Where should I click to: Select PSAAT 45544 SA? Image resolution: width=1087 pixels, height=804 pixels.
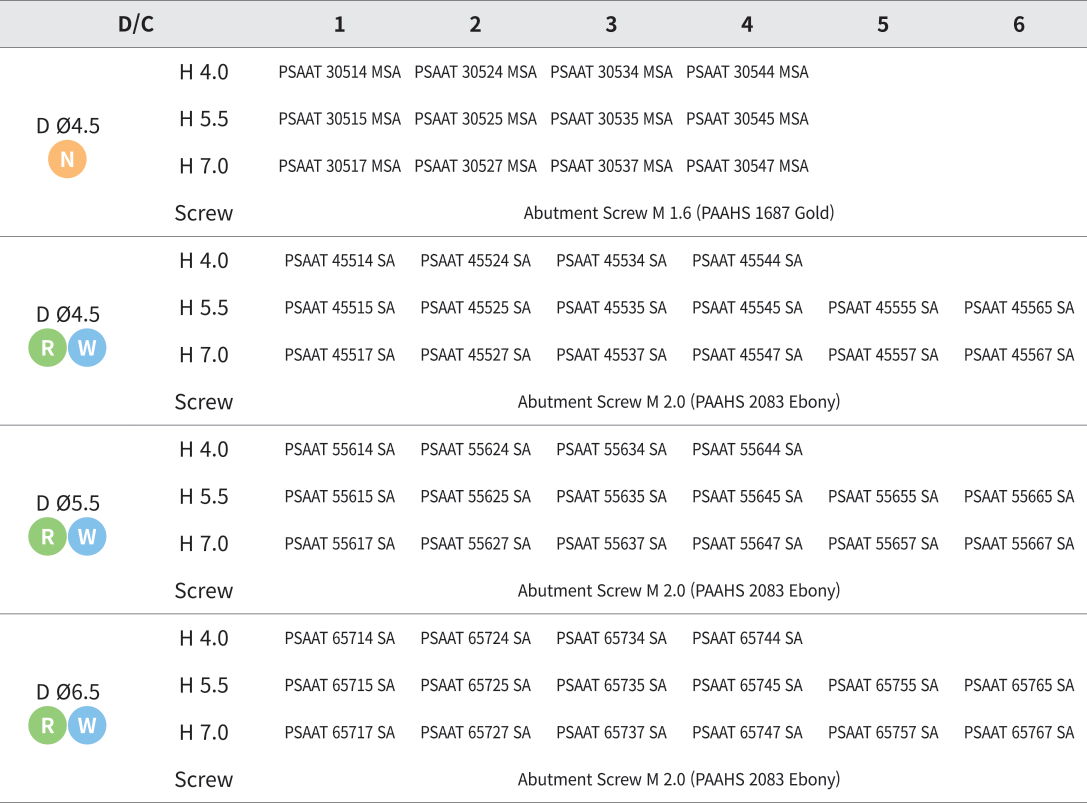(747, 261)
